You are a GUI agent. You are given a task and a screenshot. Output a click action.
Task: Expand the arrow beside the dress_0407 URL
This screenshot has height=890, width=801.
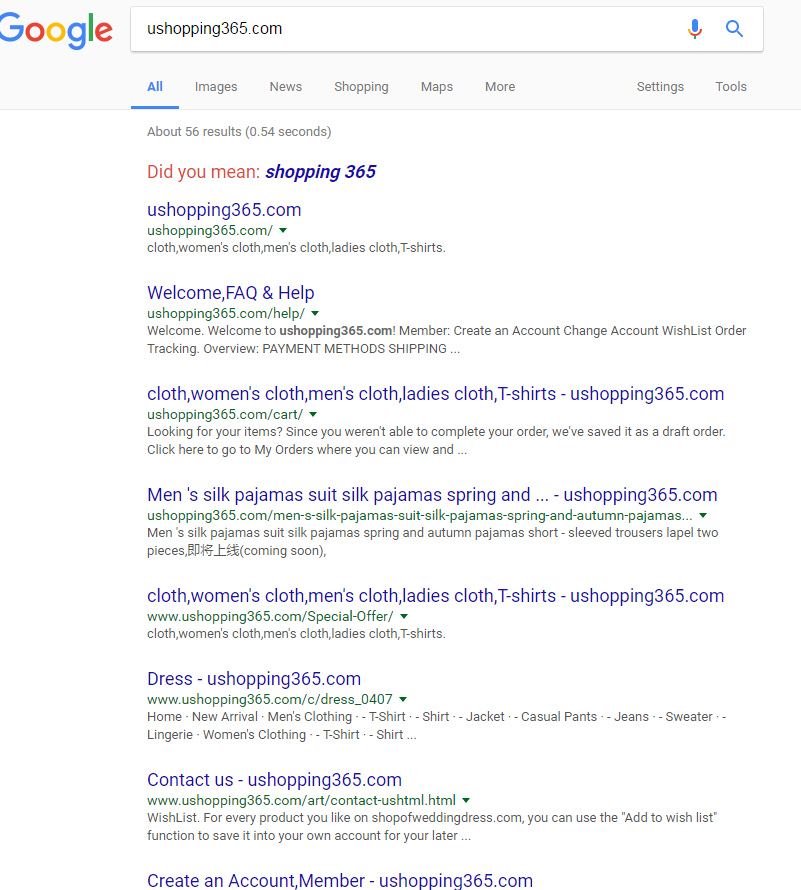tap(403, 699)
